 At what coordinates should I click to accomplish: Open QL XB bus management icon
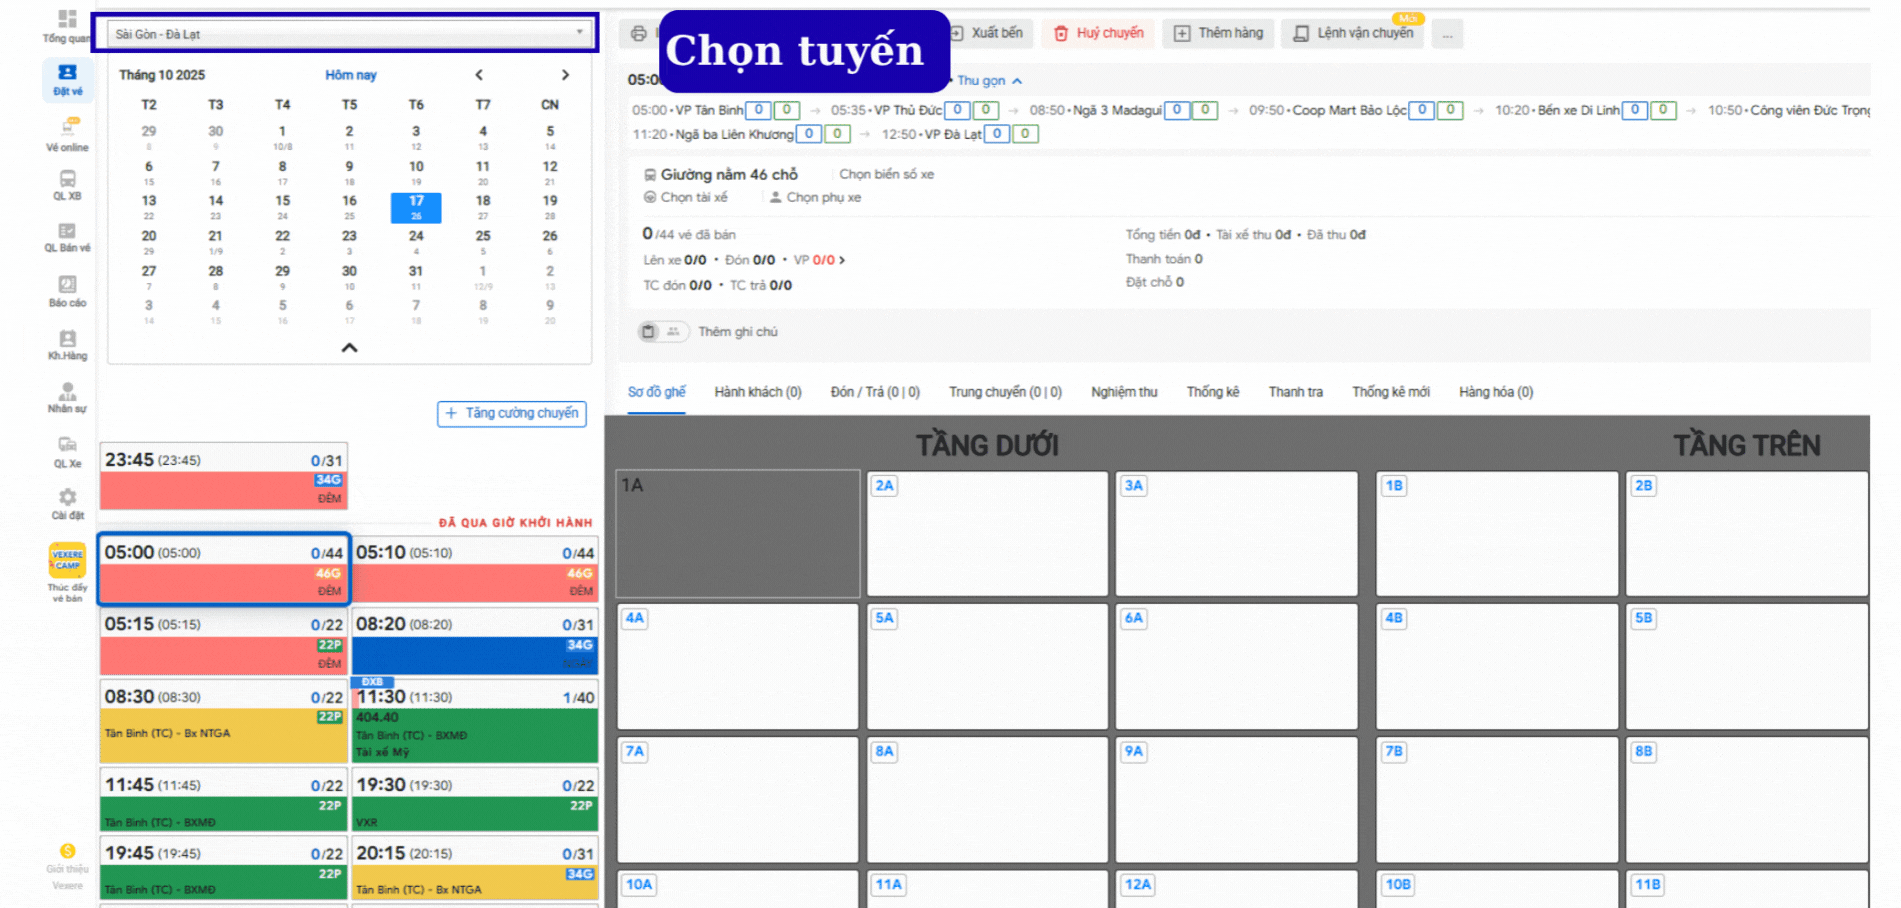pyautogui.click(x=67, y=184)
